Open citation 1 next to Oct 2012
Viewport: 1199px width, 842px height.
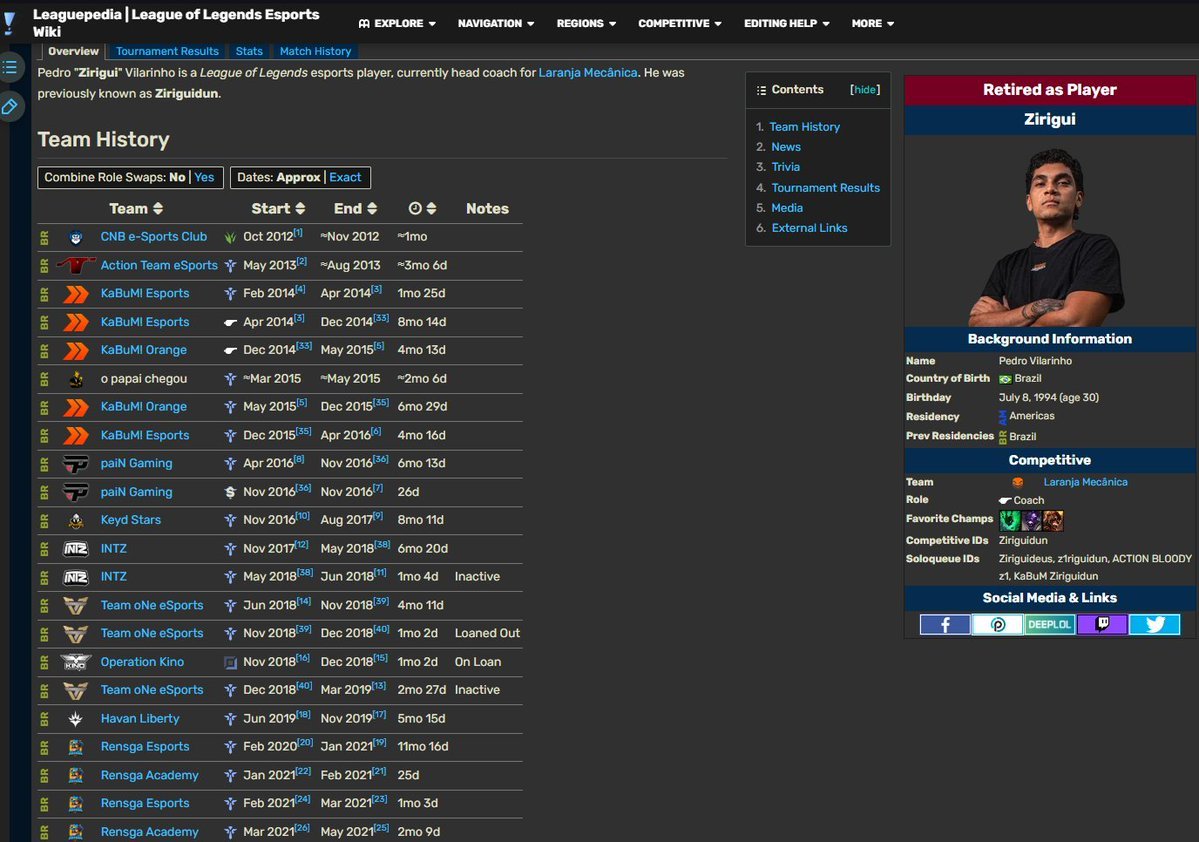tap(298, 232)
